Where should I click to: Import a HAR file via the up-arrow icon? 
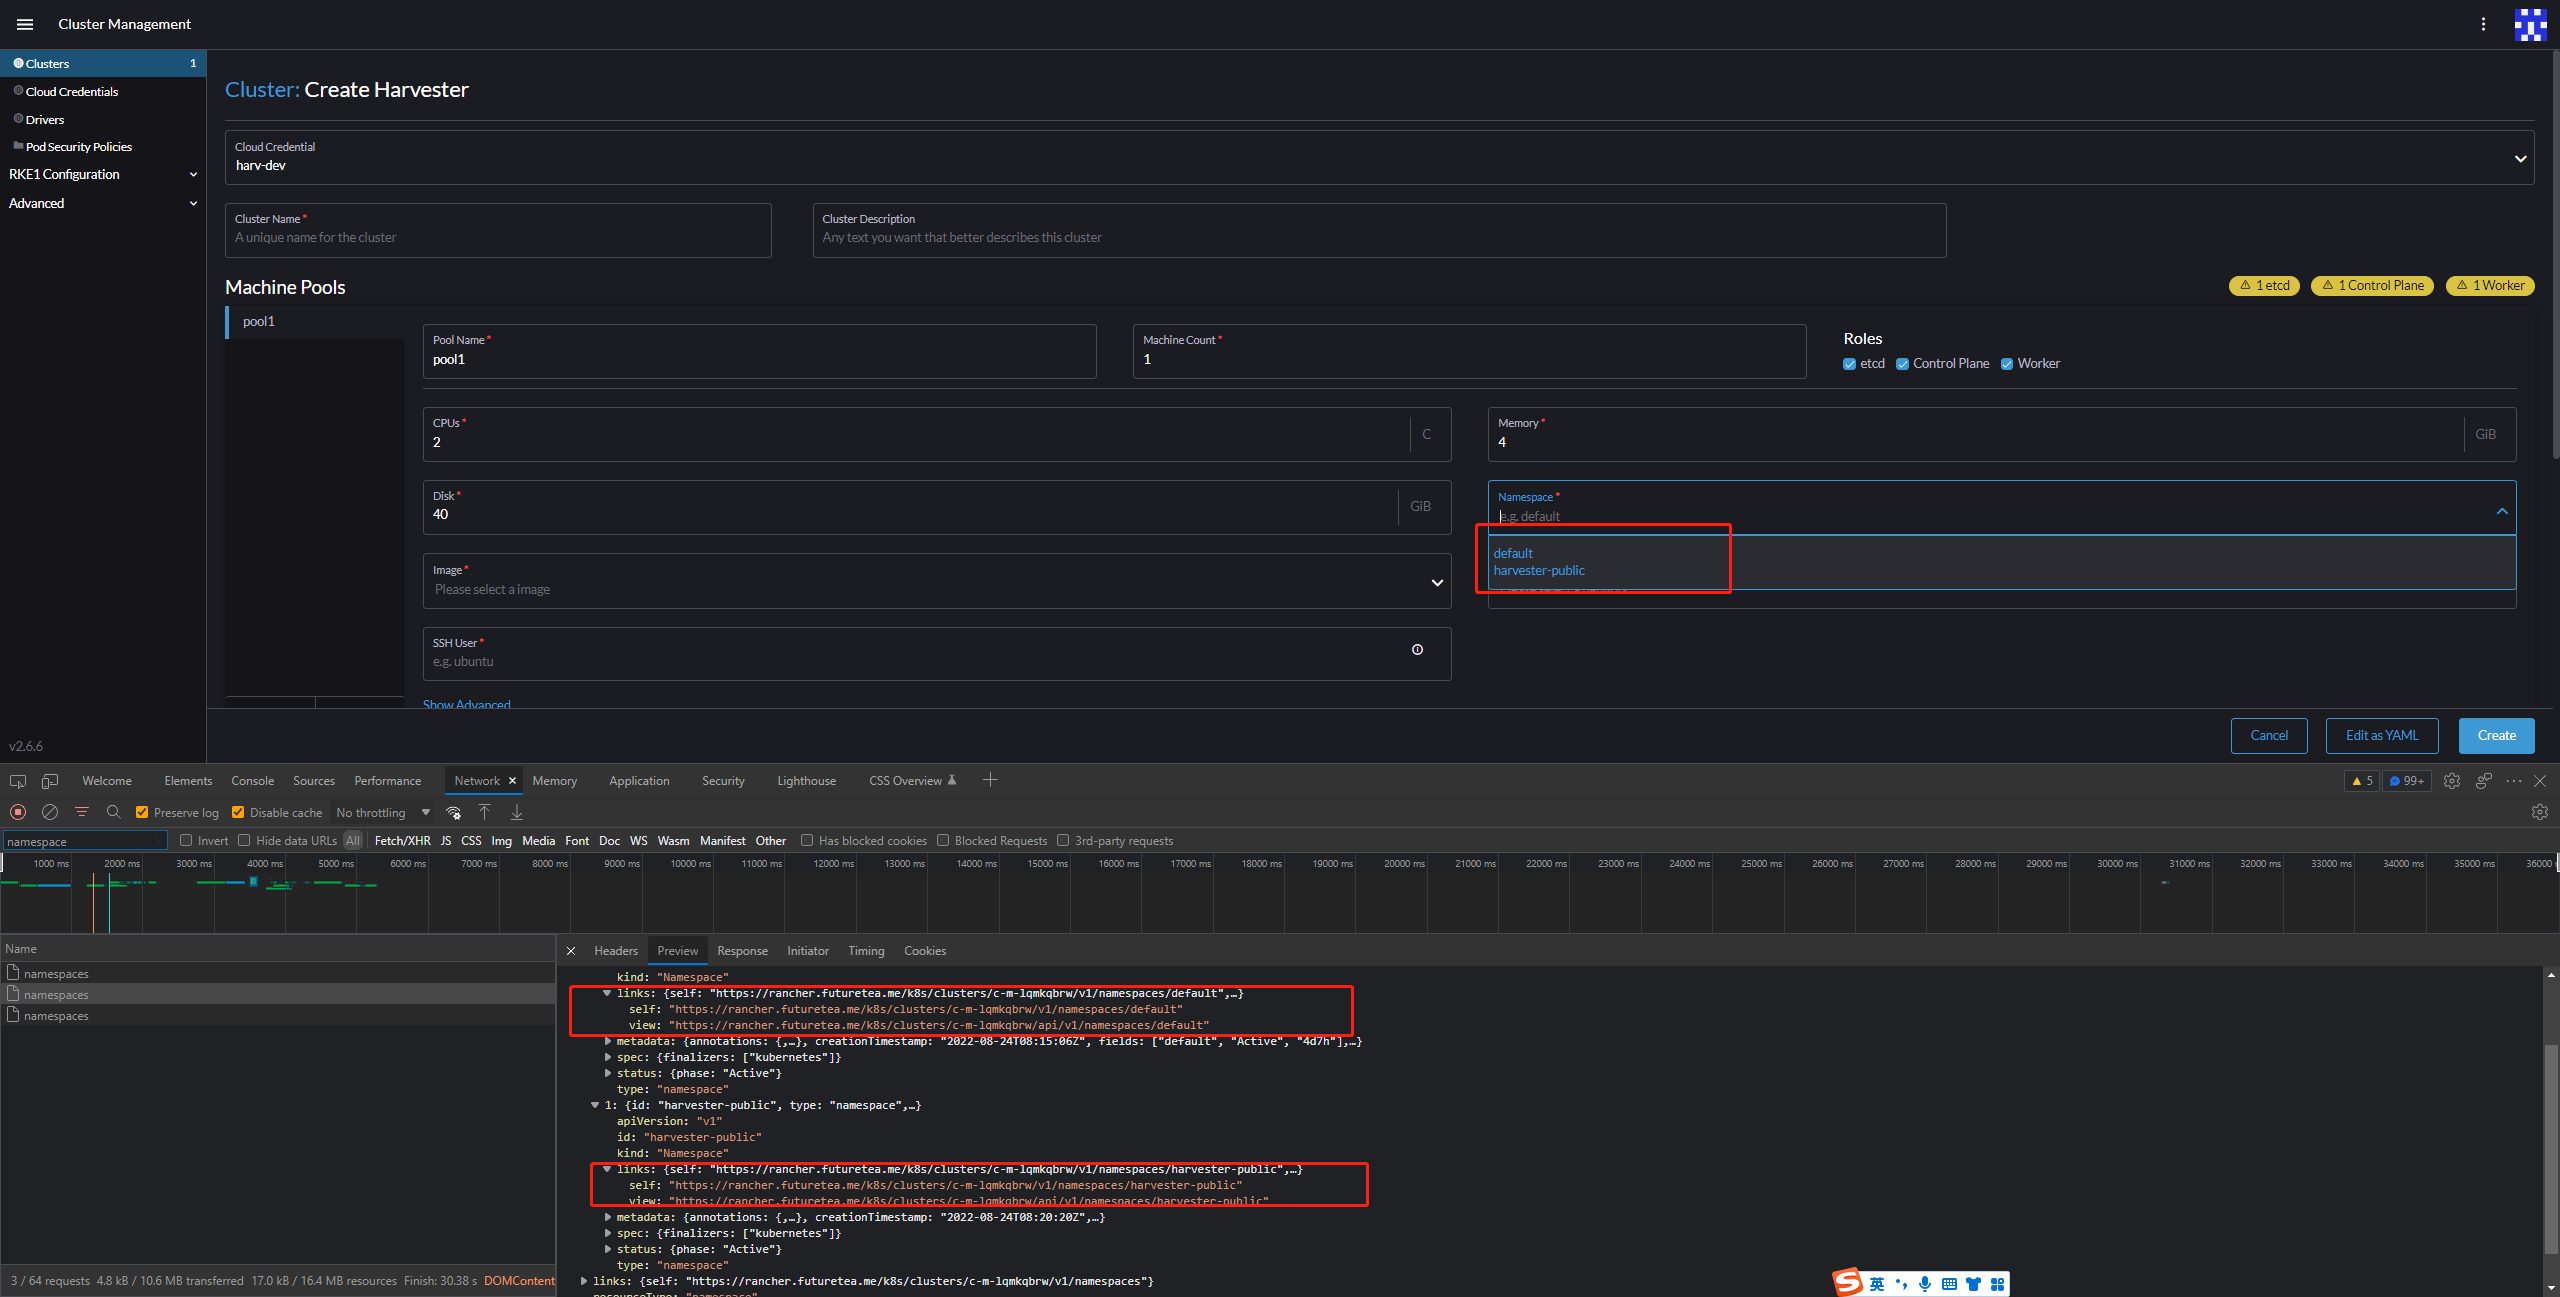tap(485, 812)
